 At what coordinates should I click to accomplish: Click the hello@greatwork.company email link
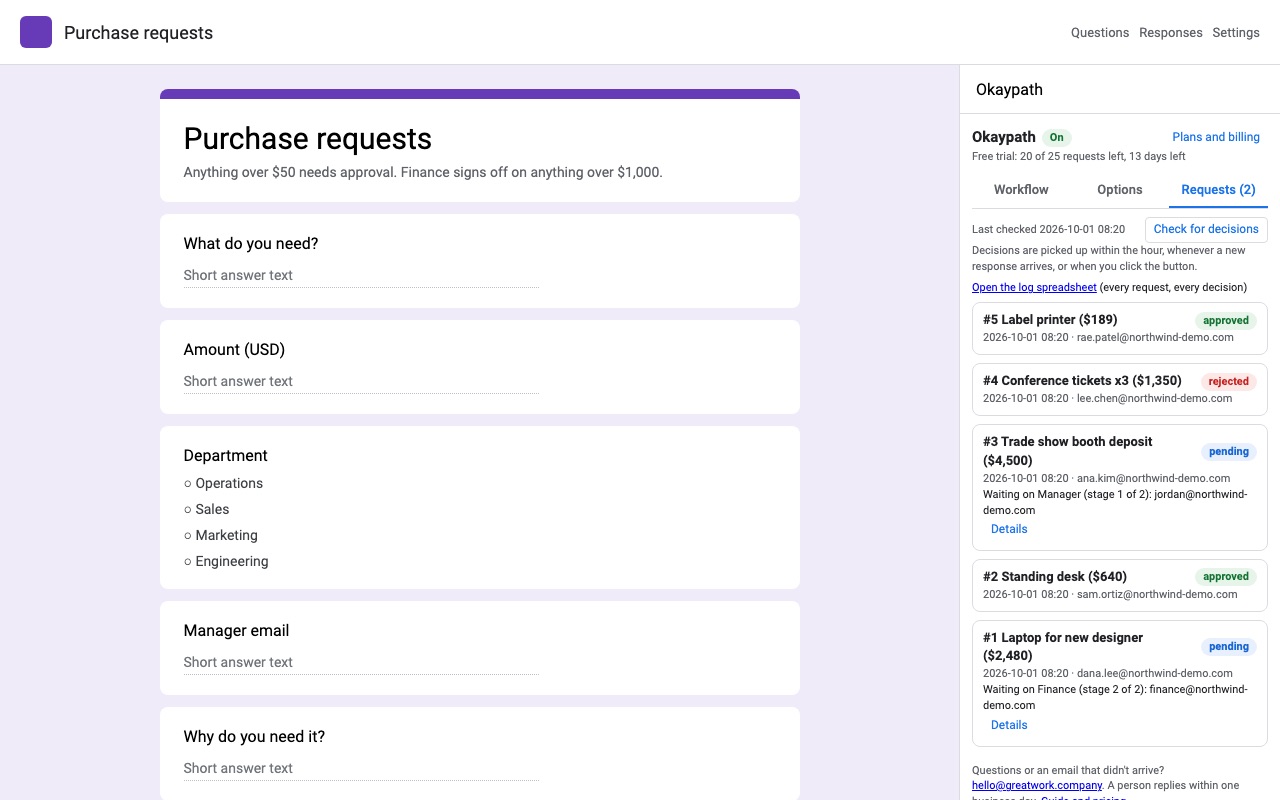click(1037, 786)
